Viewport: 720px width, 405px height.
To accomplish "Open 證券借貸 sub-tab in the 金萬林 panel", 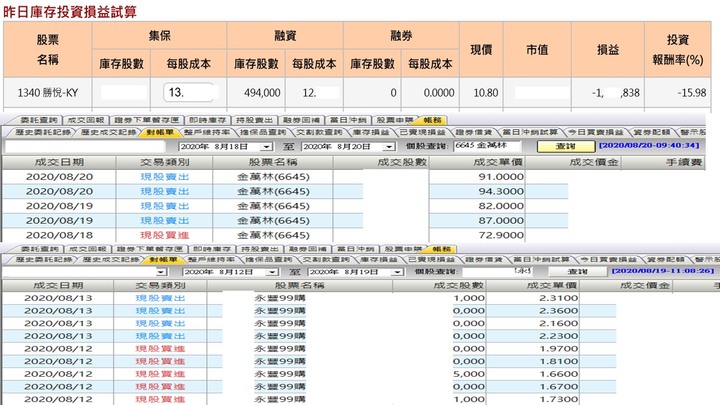I will pos(473,132).
